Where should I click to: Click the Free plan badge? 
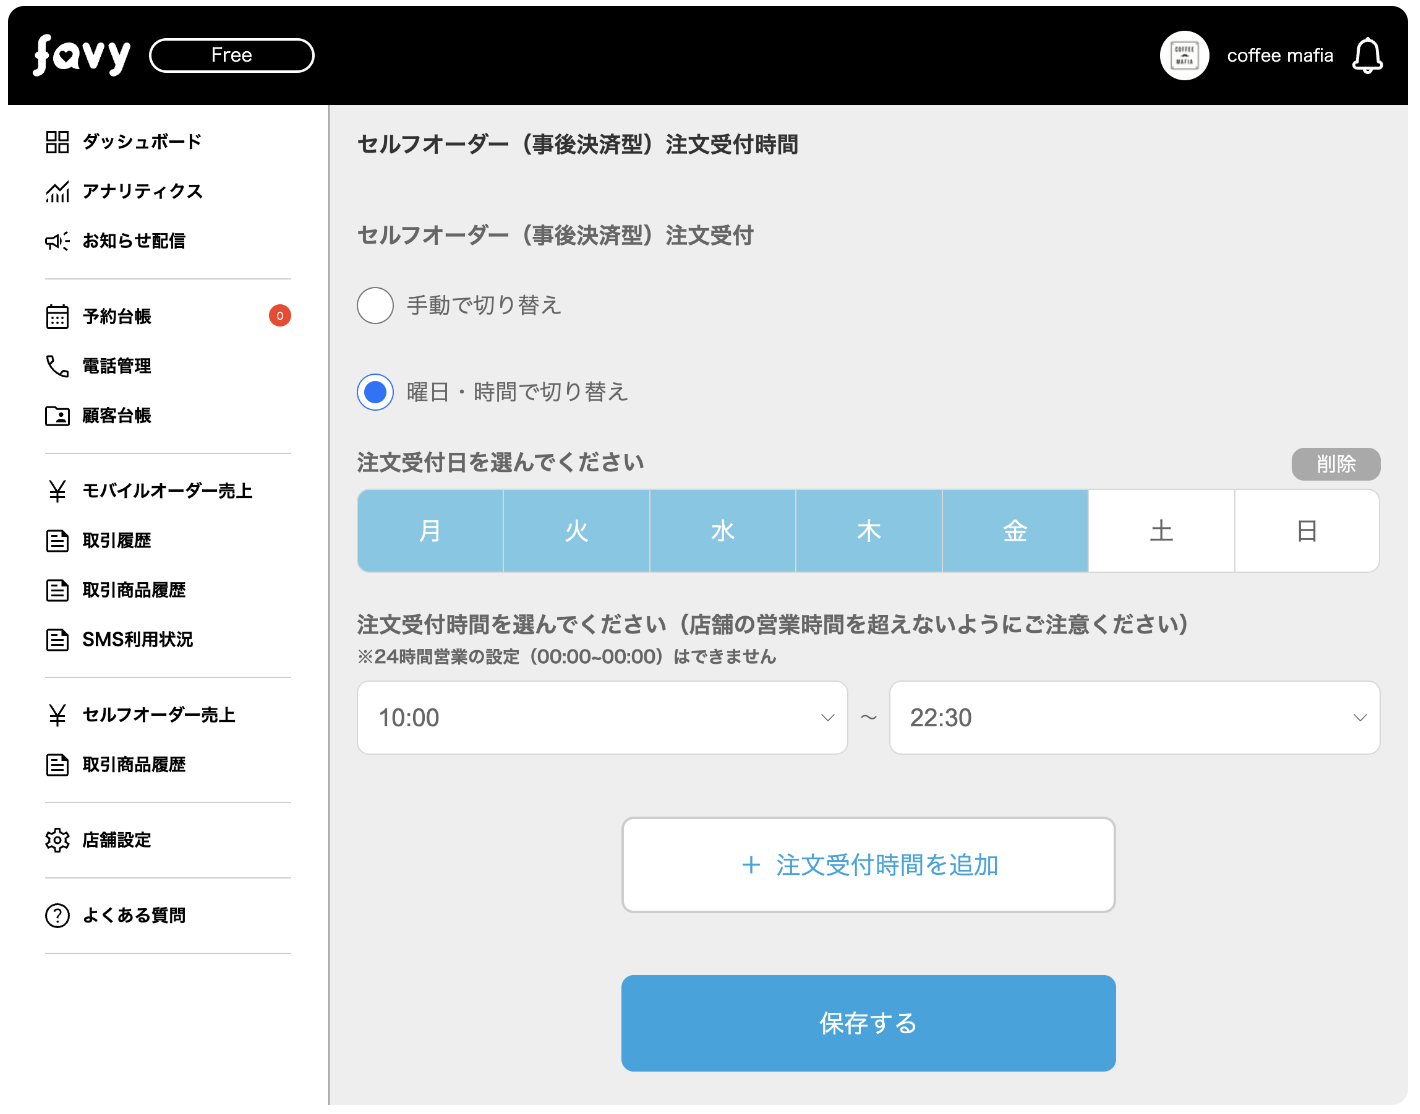[x=232, y=55]
